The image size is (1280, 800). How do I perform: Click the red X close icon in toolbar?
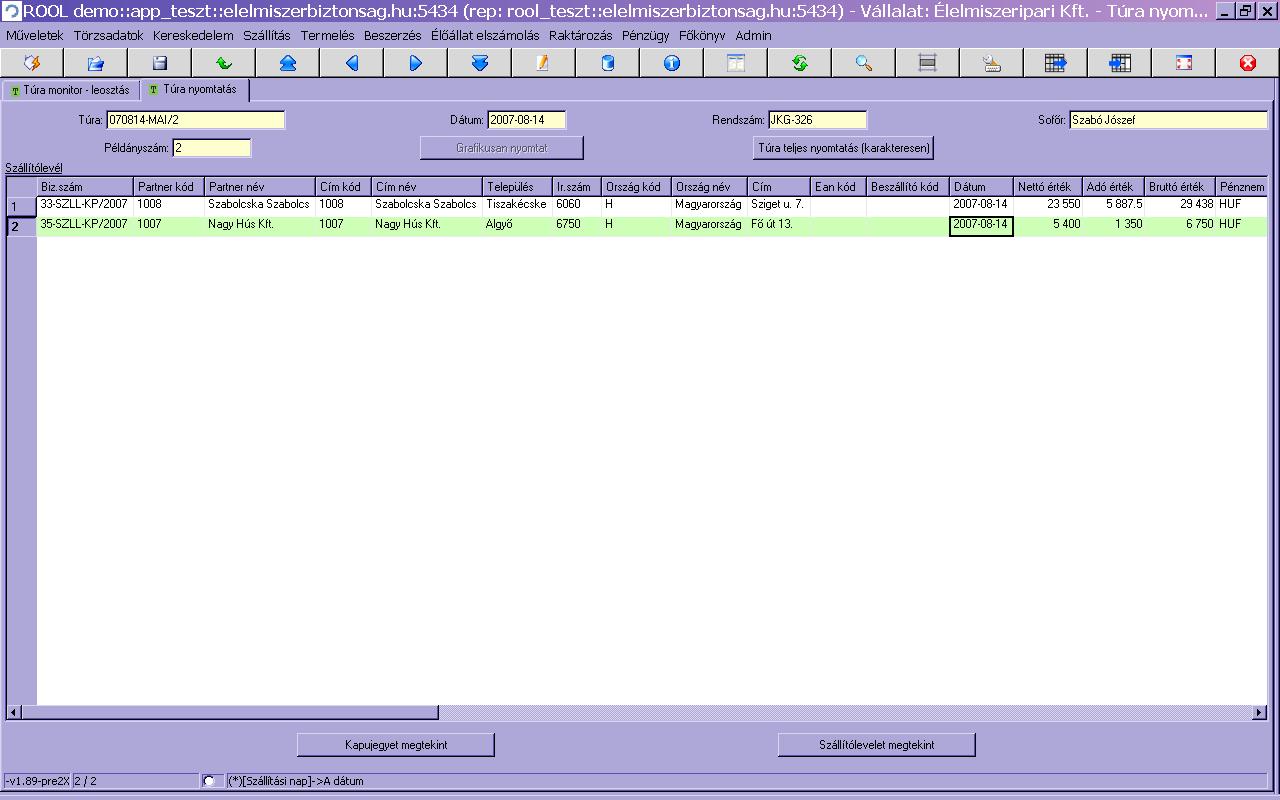[1248, 63]
